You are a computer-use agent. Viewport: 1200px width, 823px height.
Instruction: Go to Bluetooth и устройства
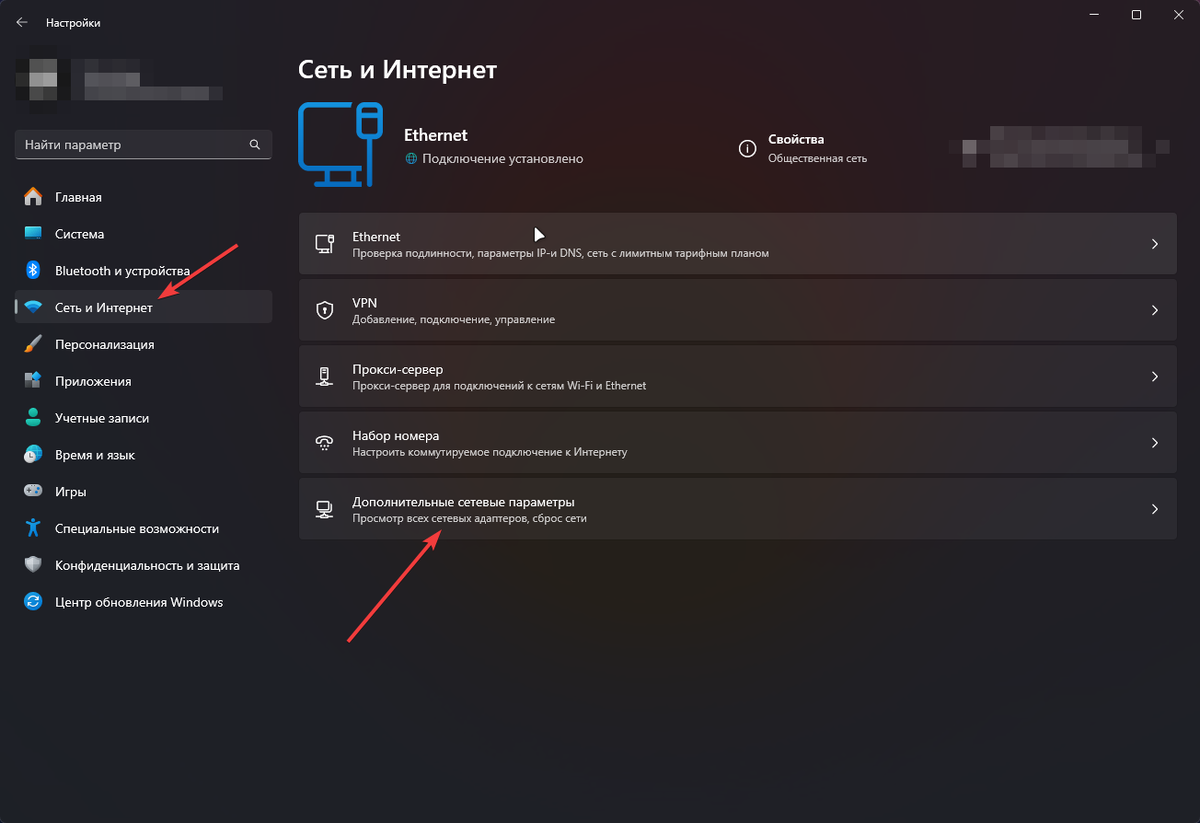click(143, 271)
